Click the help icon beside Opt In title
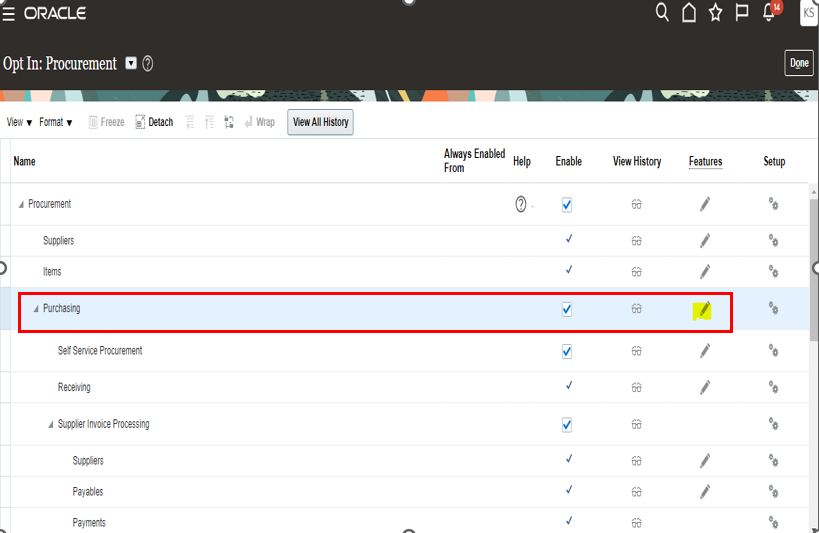Viewport: 819px width, 533px height. [148, 64]
